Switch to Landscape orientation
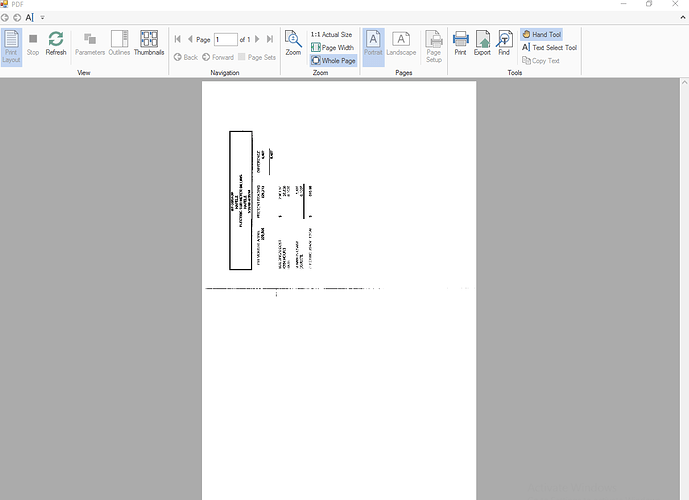The width and height of the screenshot is (689, 500). pos(401,44)
